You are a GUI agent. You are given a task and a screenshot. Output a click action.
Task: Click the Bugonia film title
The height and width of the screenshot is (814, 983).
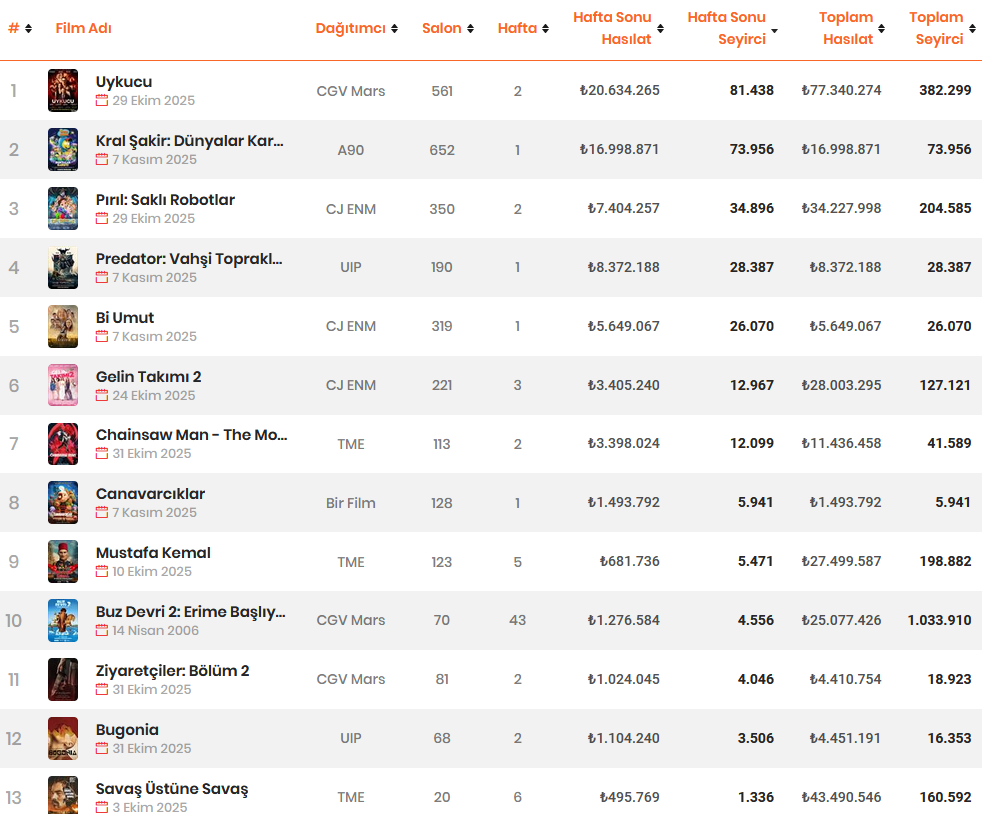[127, 730]
